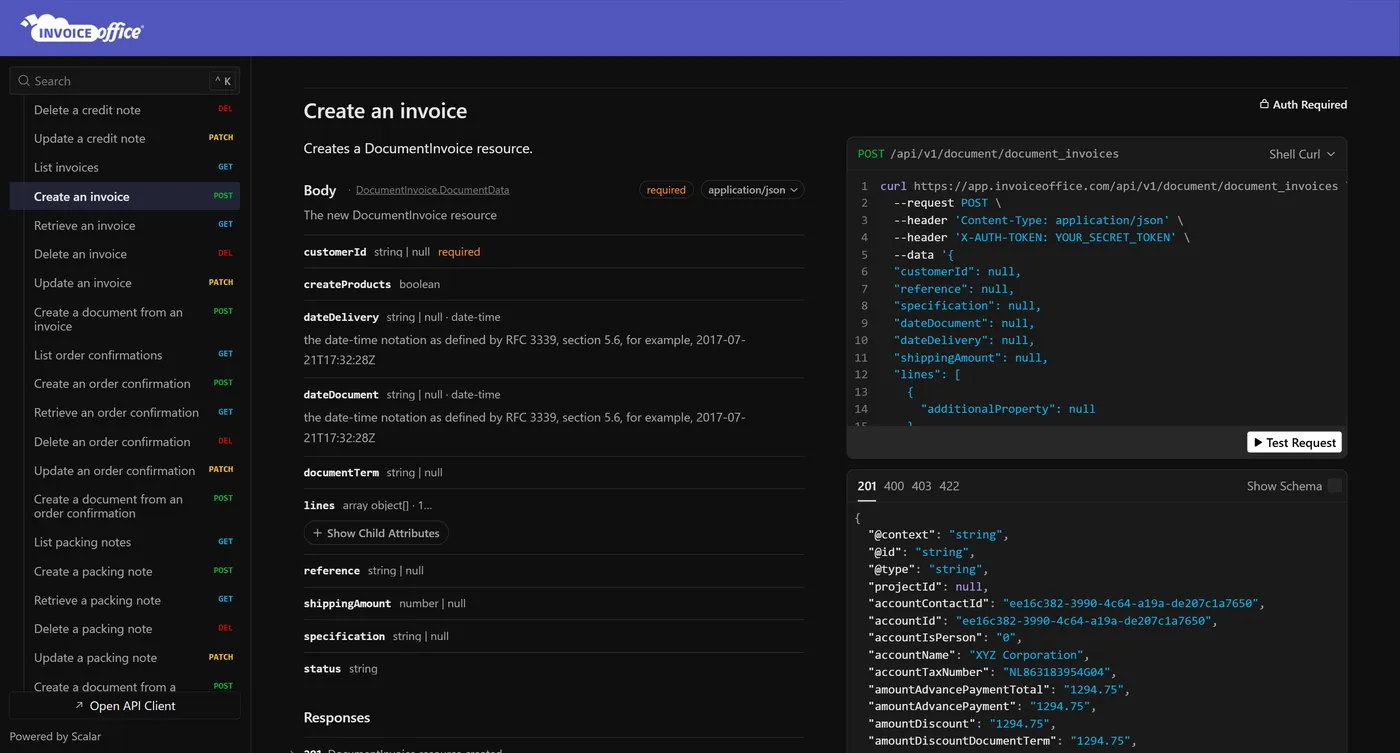Select Create an invoice in sidebar
The width and height of the screenshot is (1400, 753).
pyautogui.click(x=125, y=196)
